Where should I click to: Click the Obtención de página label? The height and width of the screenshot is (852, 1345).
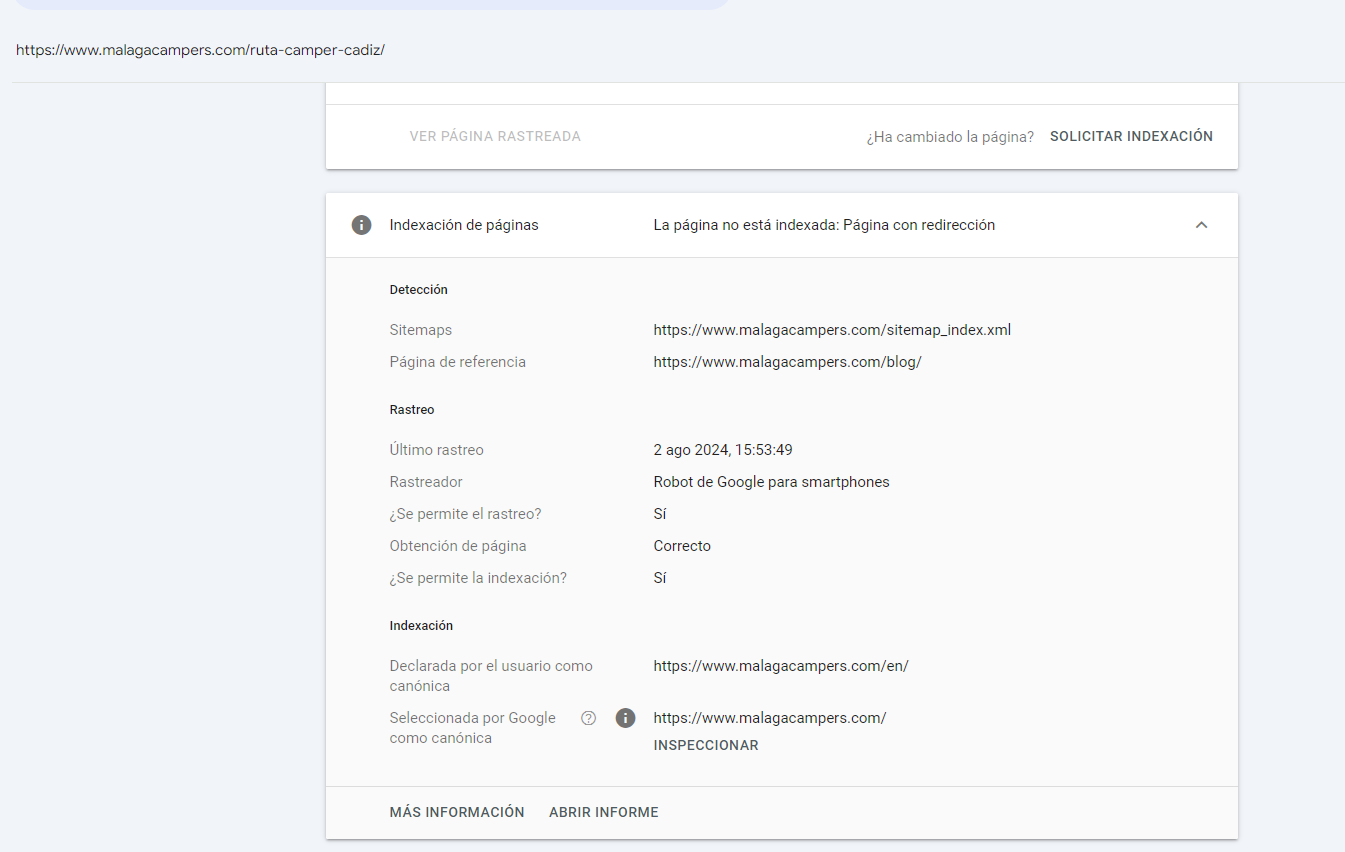tap(458, 546)
